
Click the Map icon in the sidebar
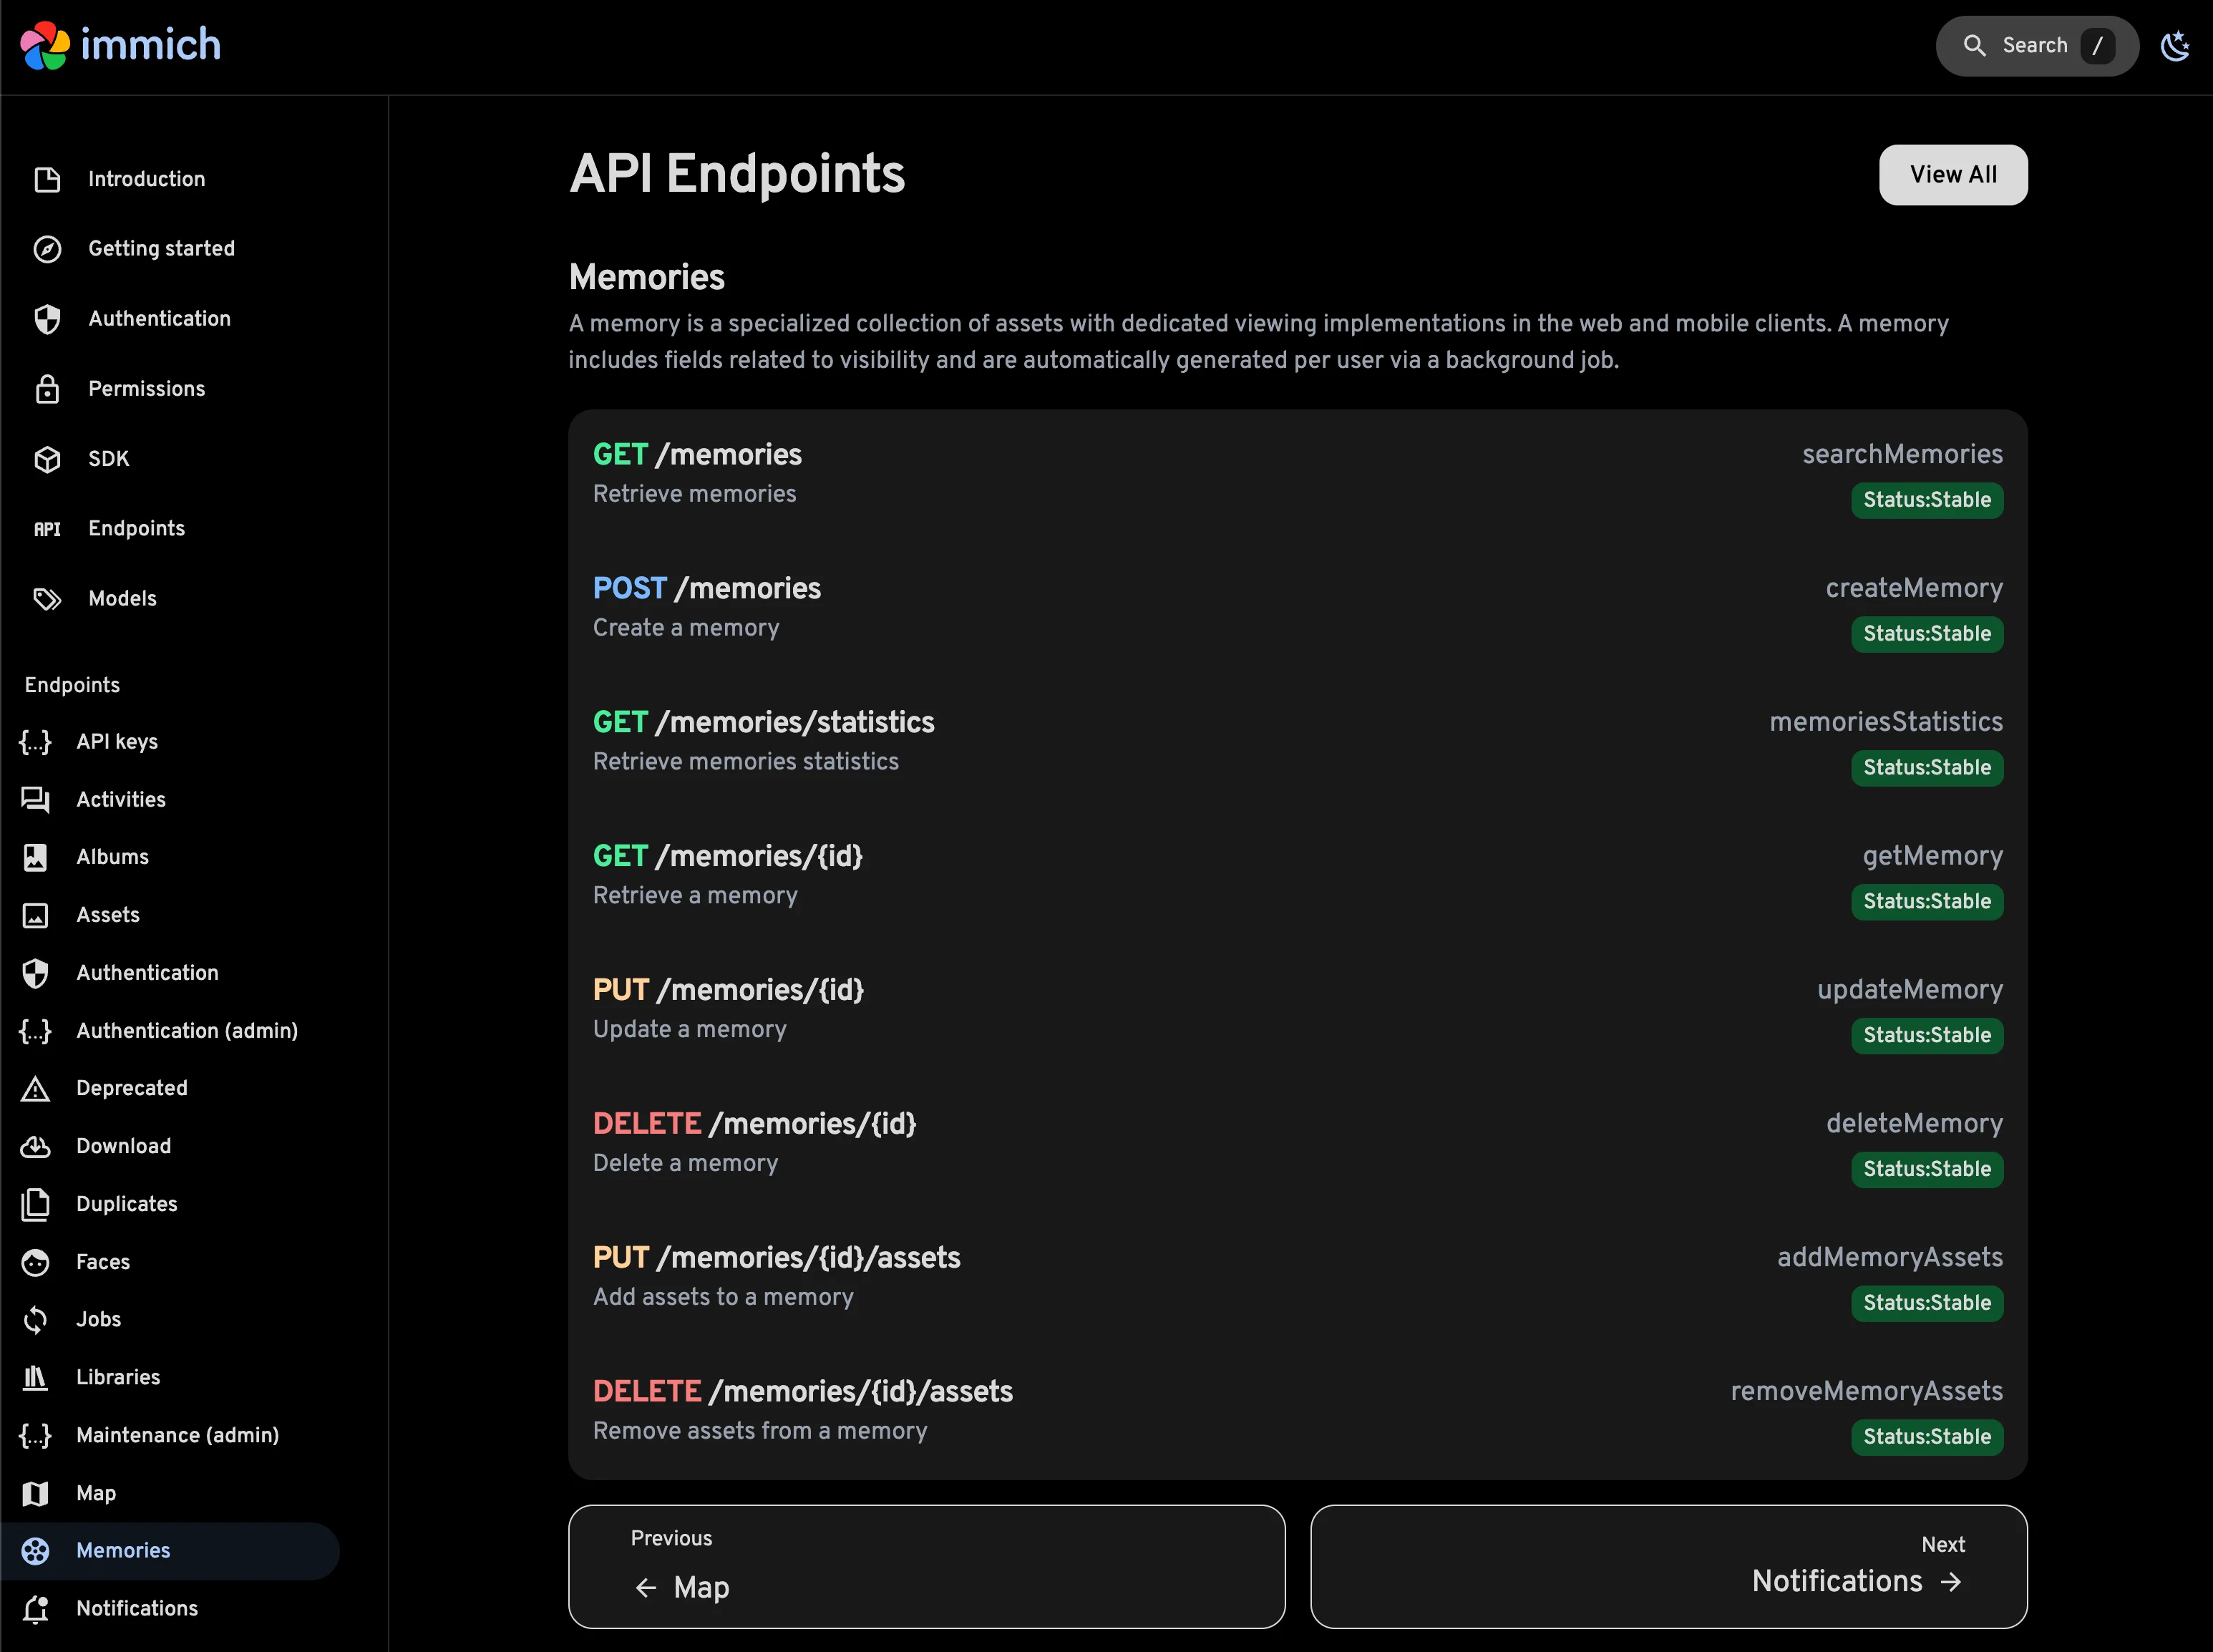tap(36, 1493)
